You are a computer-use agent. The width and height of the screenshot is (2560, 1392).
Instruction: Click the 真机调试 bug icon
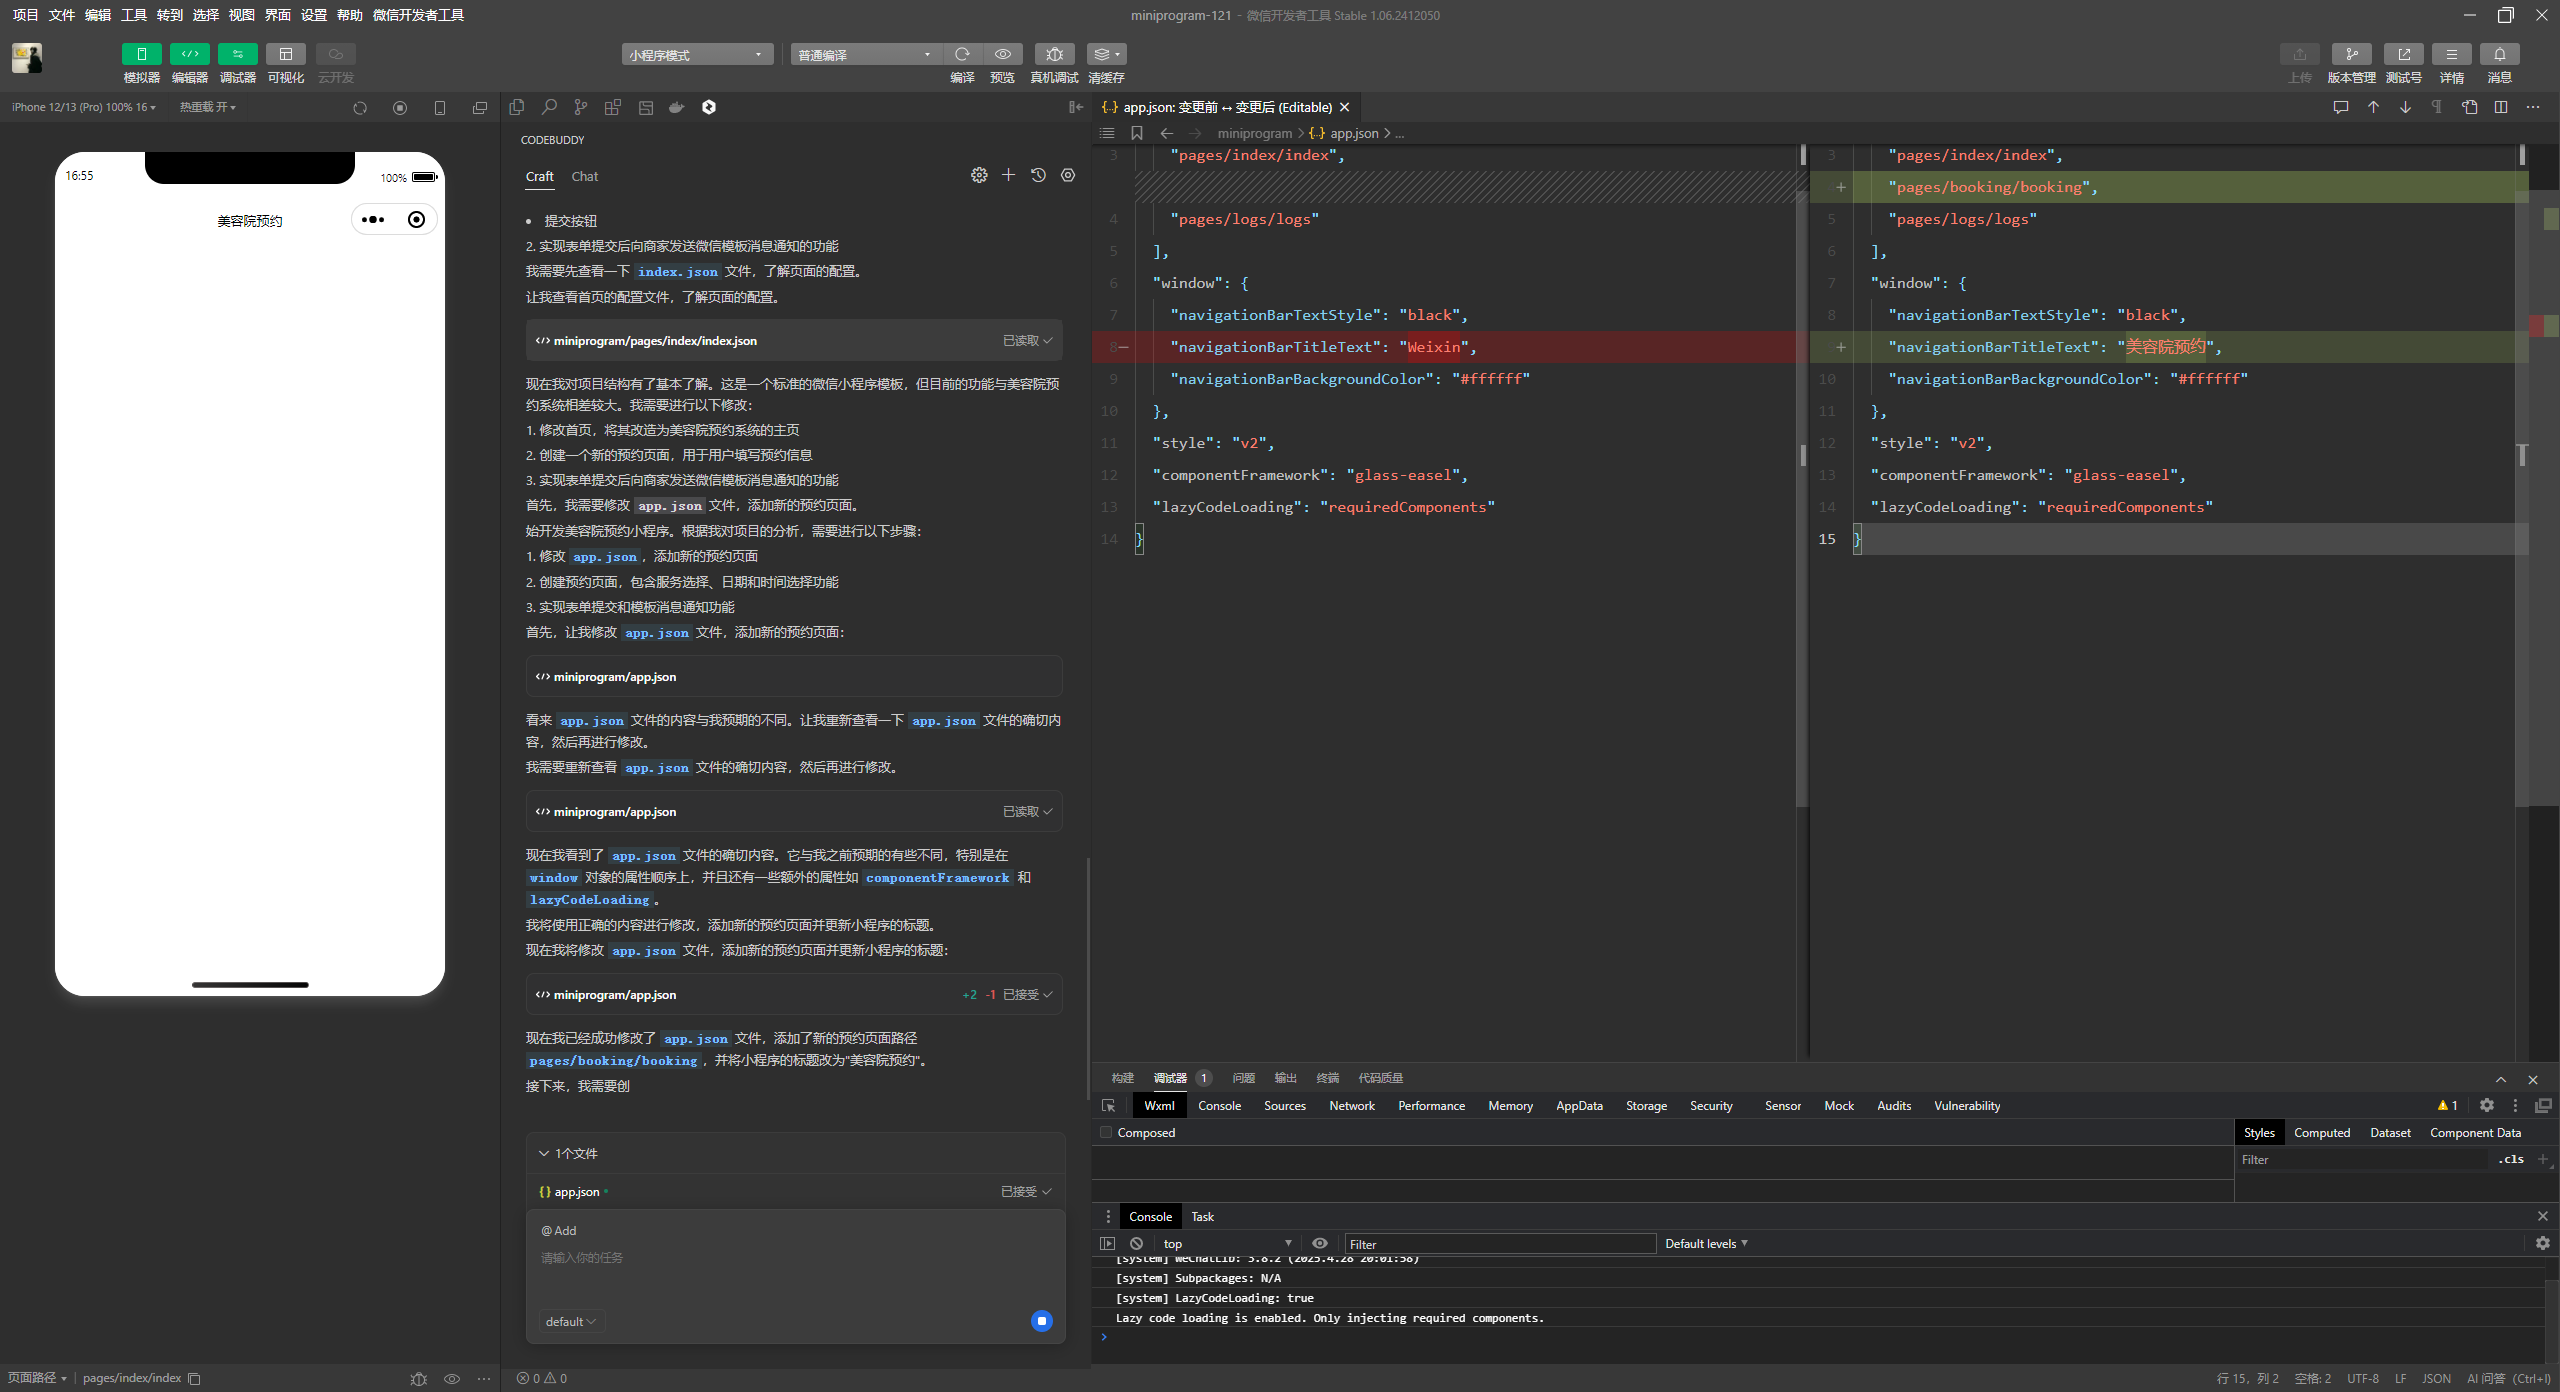point(1054,54)
